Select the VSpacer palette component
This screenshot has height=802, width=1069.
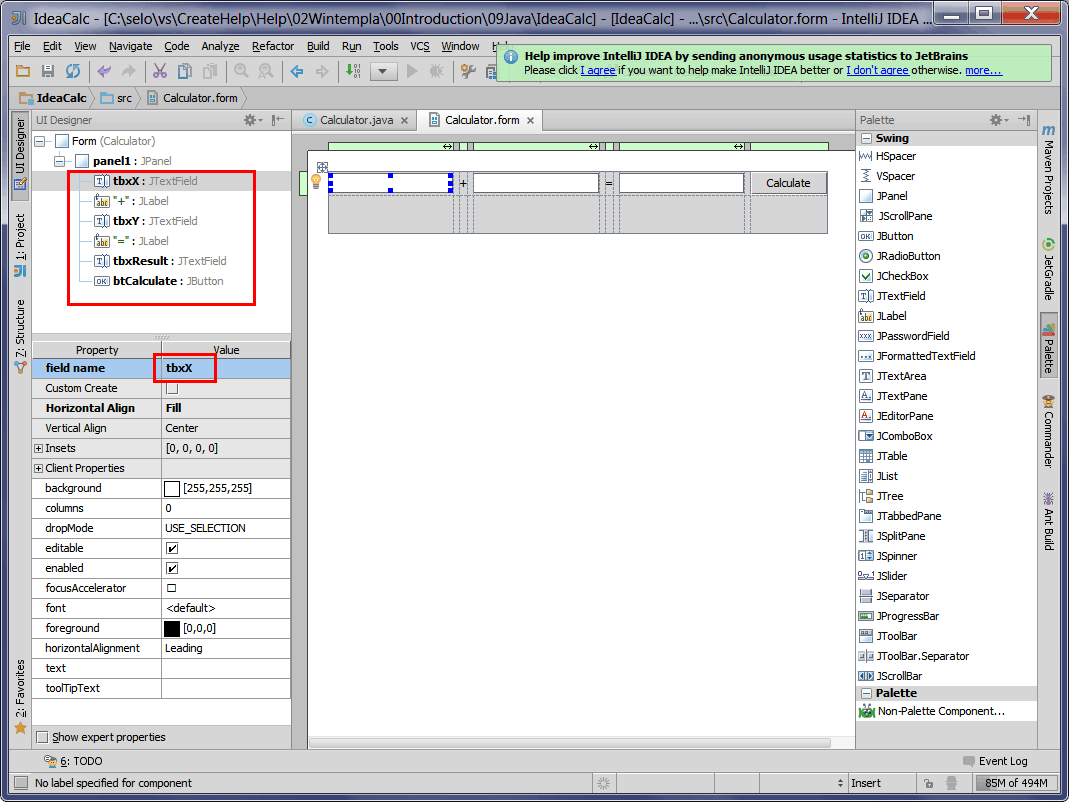(896, 176)
